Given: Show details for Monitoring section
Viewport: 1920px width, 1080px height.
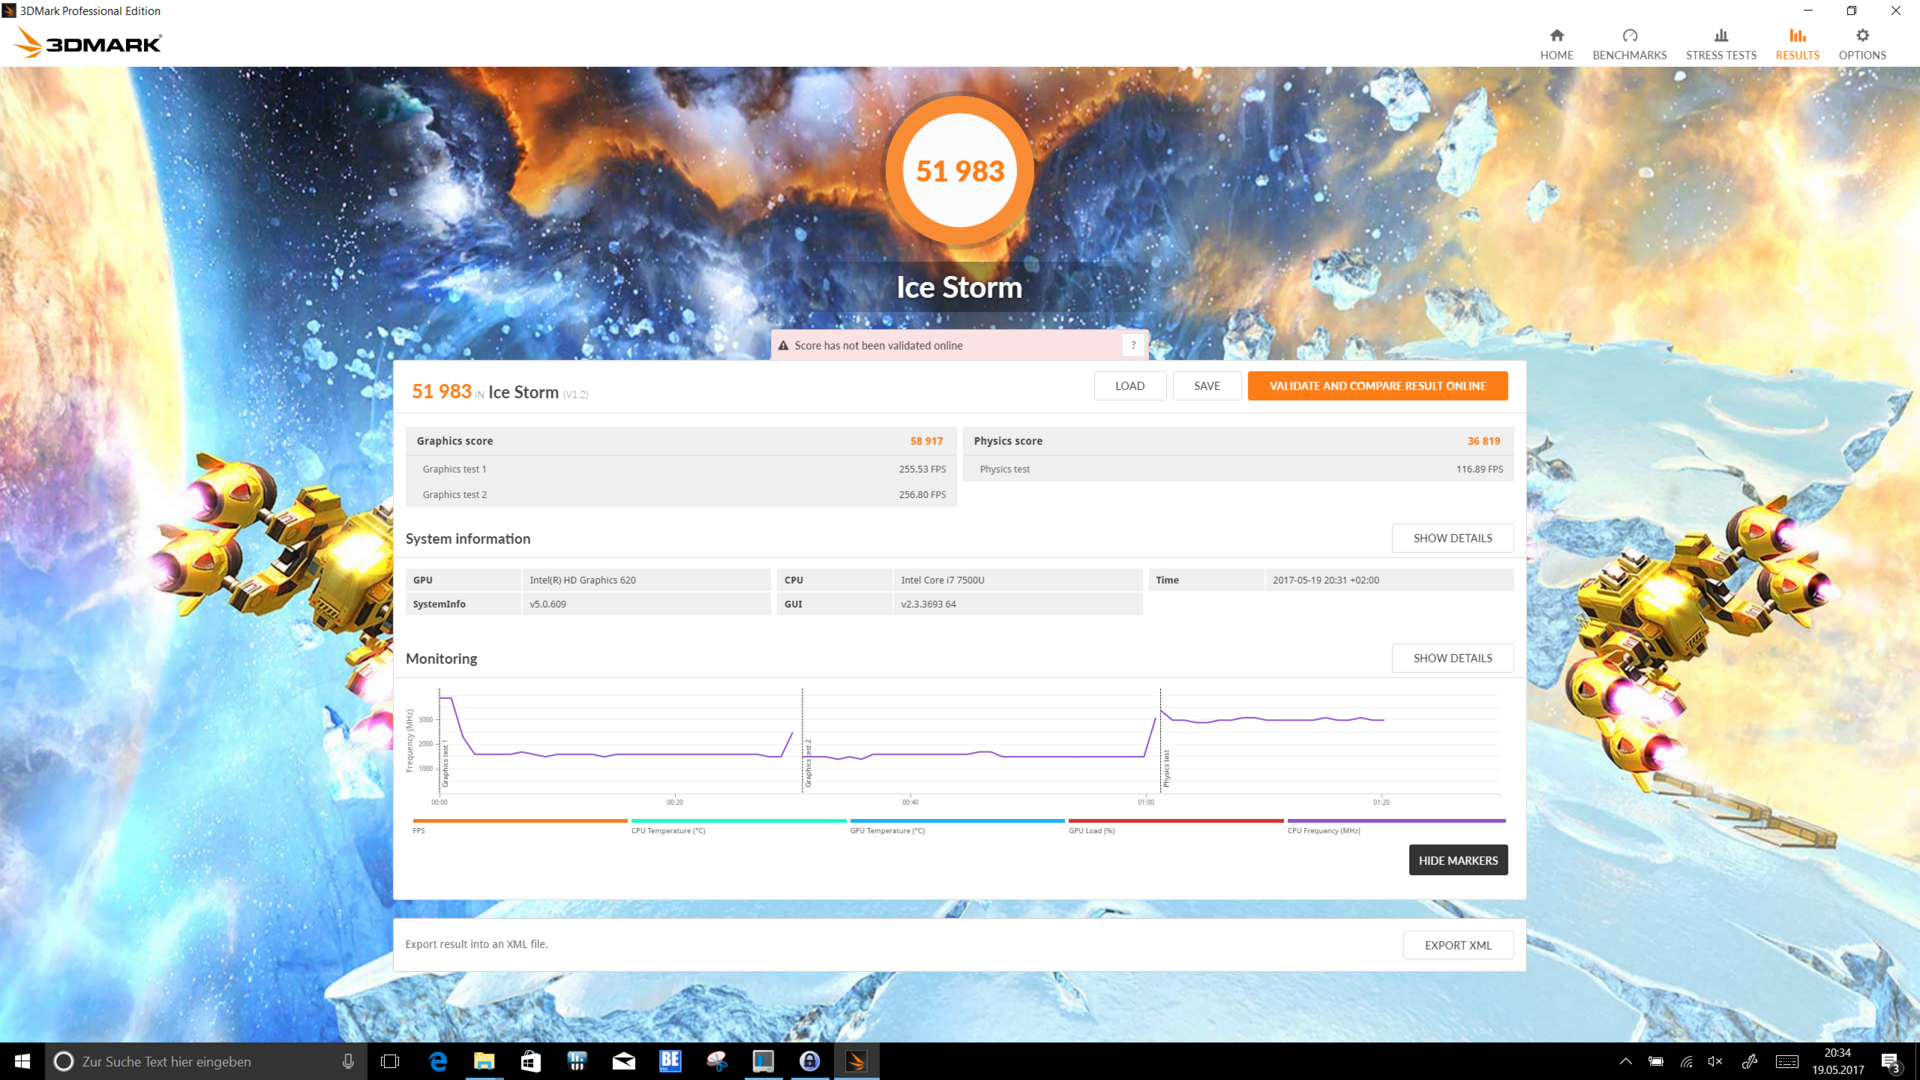Looking at the screenshot, I should (1452, 658).
